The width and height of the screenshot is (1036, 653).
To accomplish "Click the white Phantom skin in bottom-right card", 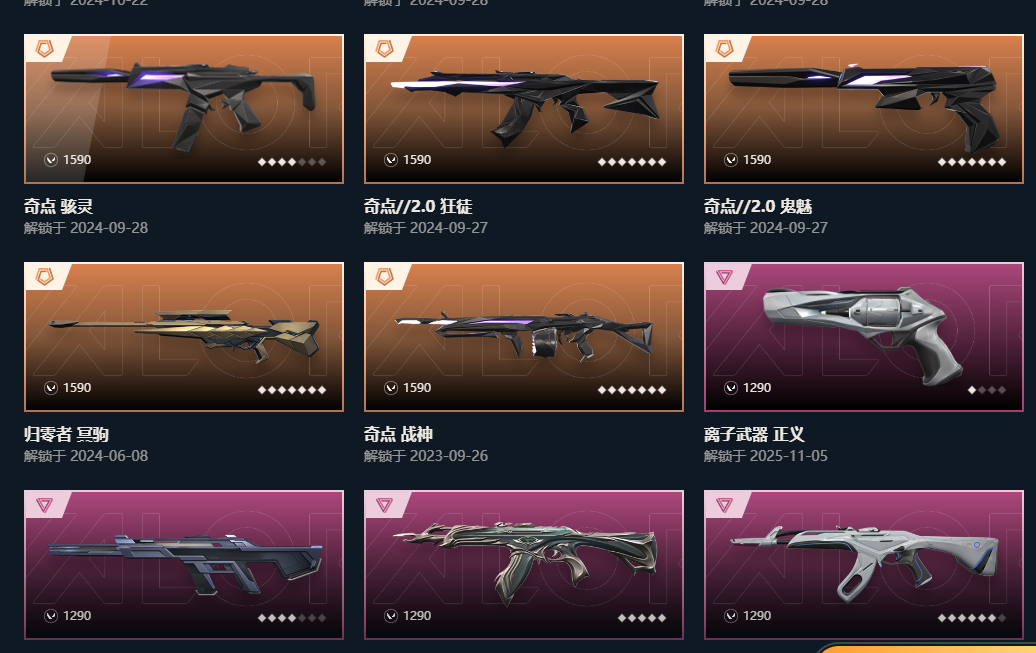I will pyautogui.click(x=864, y=560).
